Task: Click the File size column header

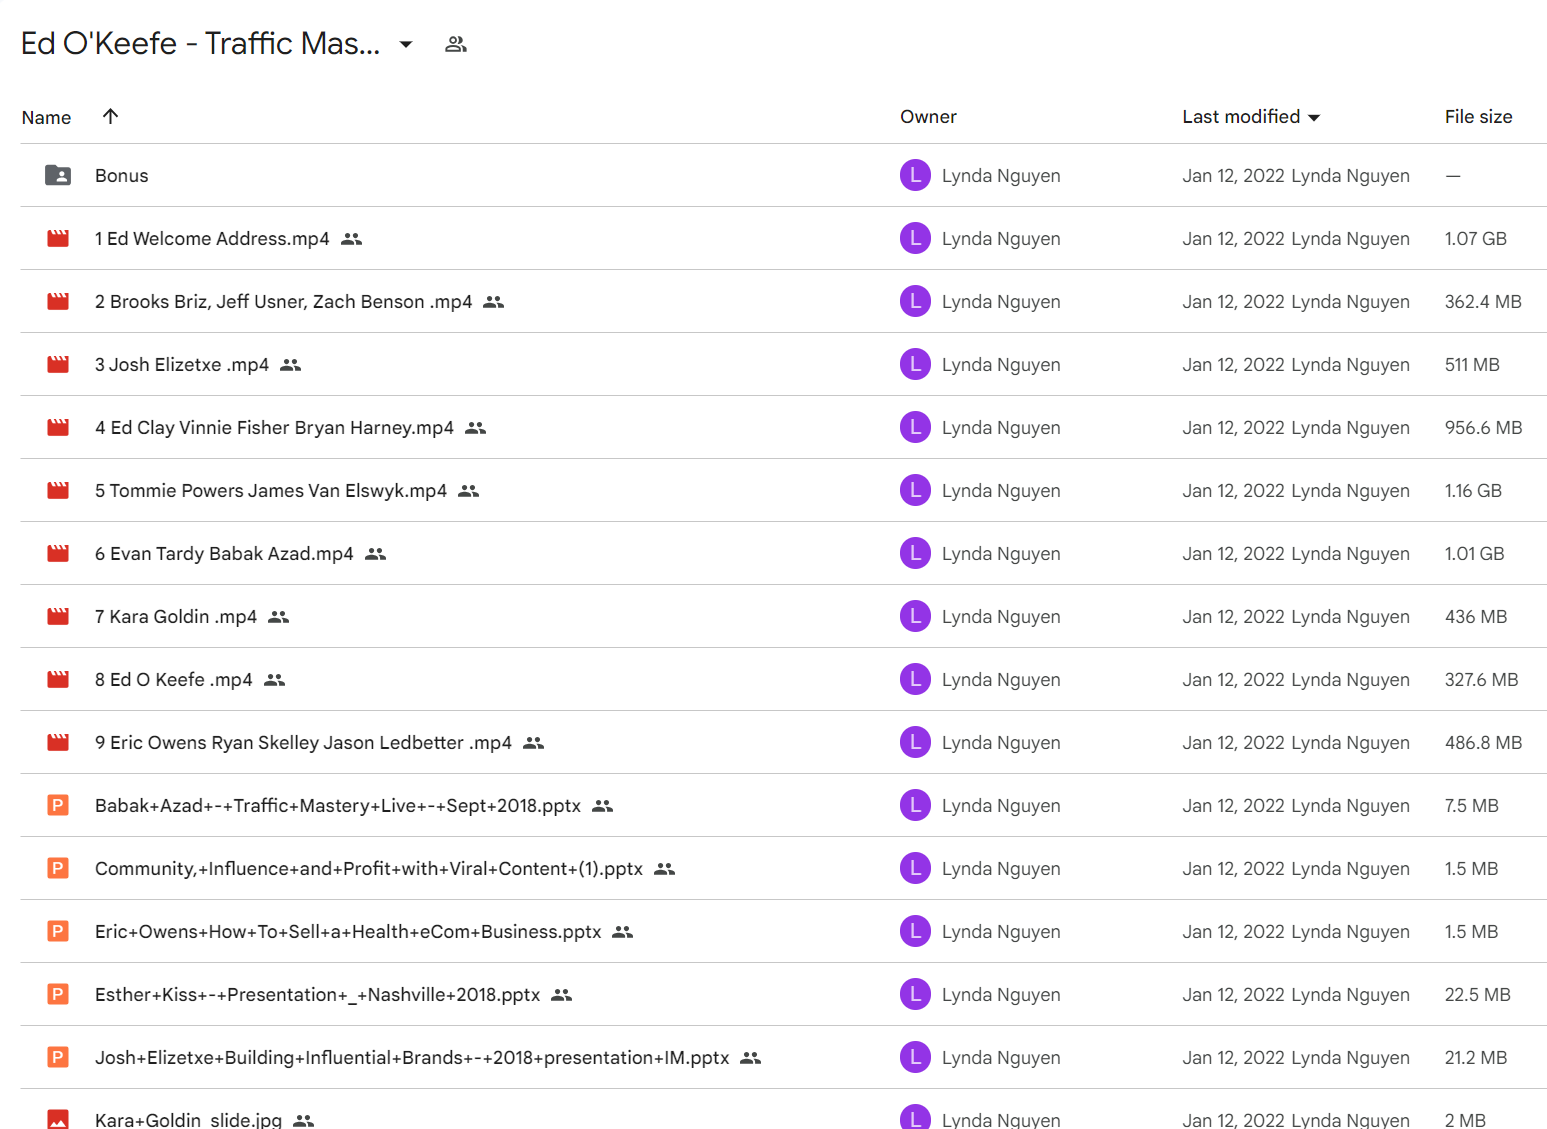Action: (1478, 117)
